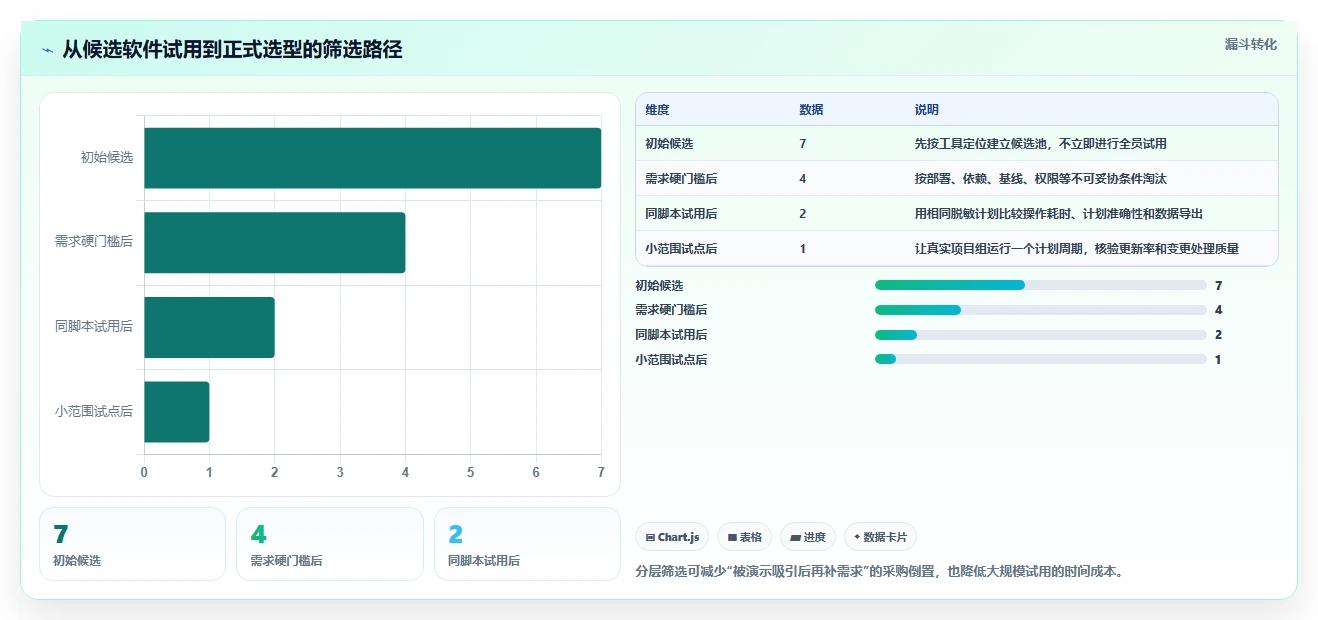Select the 数据卡片 chip

[x=880, y=537]
